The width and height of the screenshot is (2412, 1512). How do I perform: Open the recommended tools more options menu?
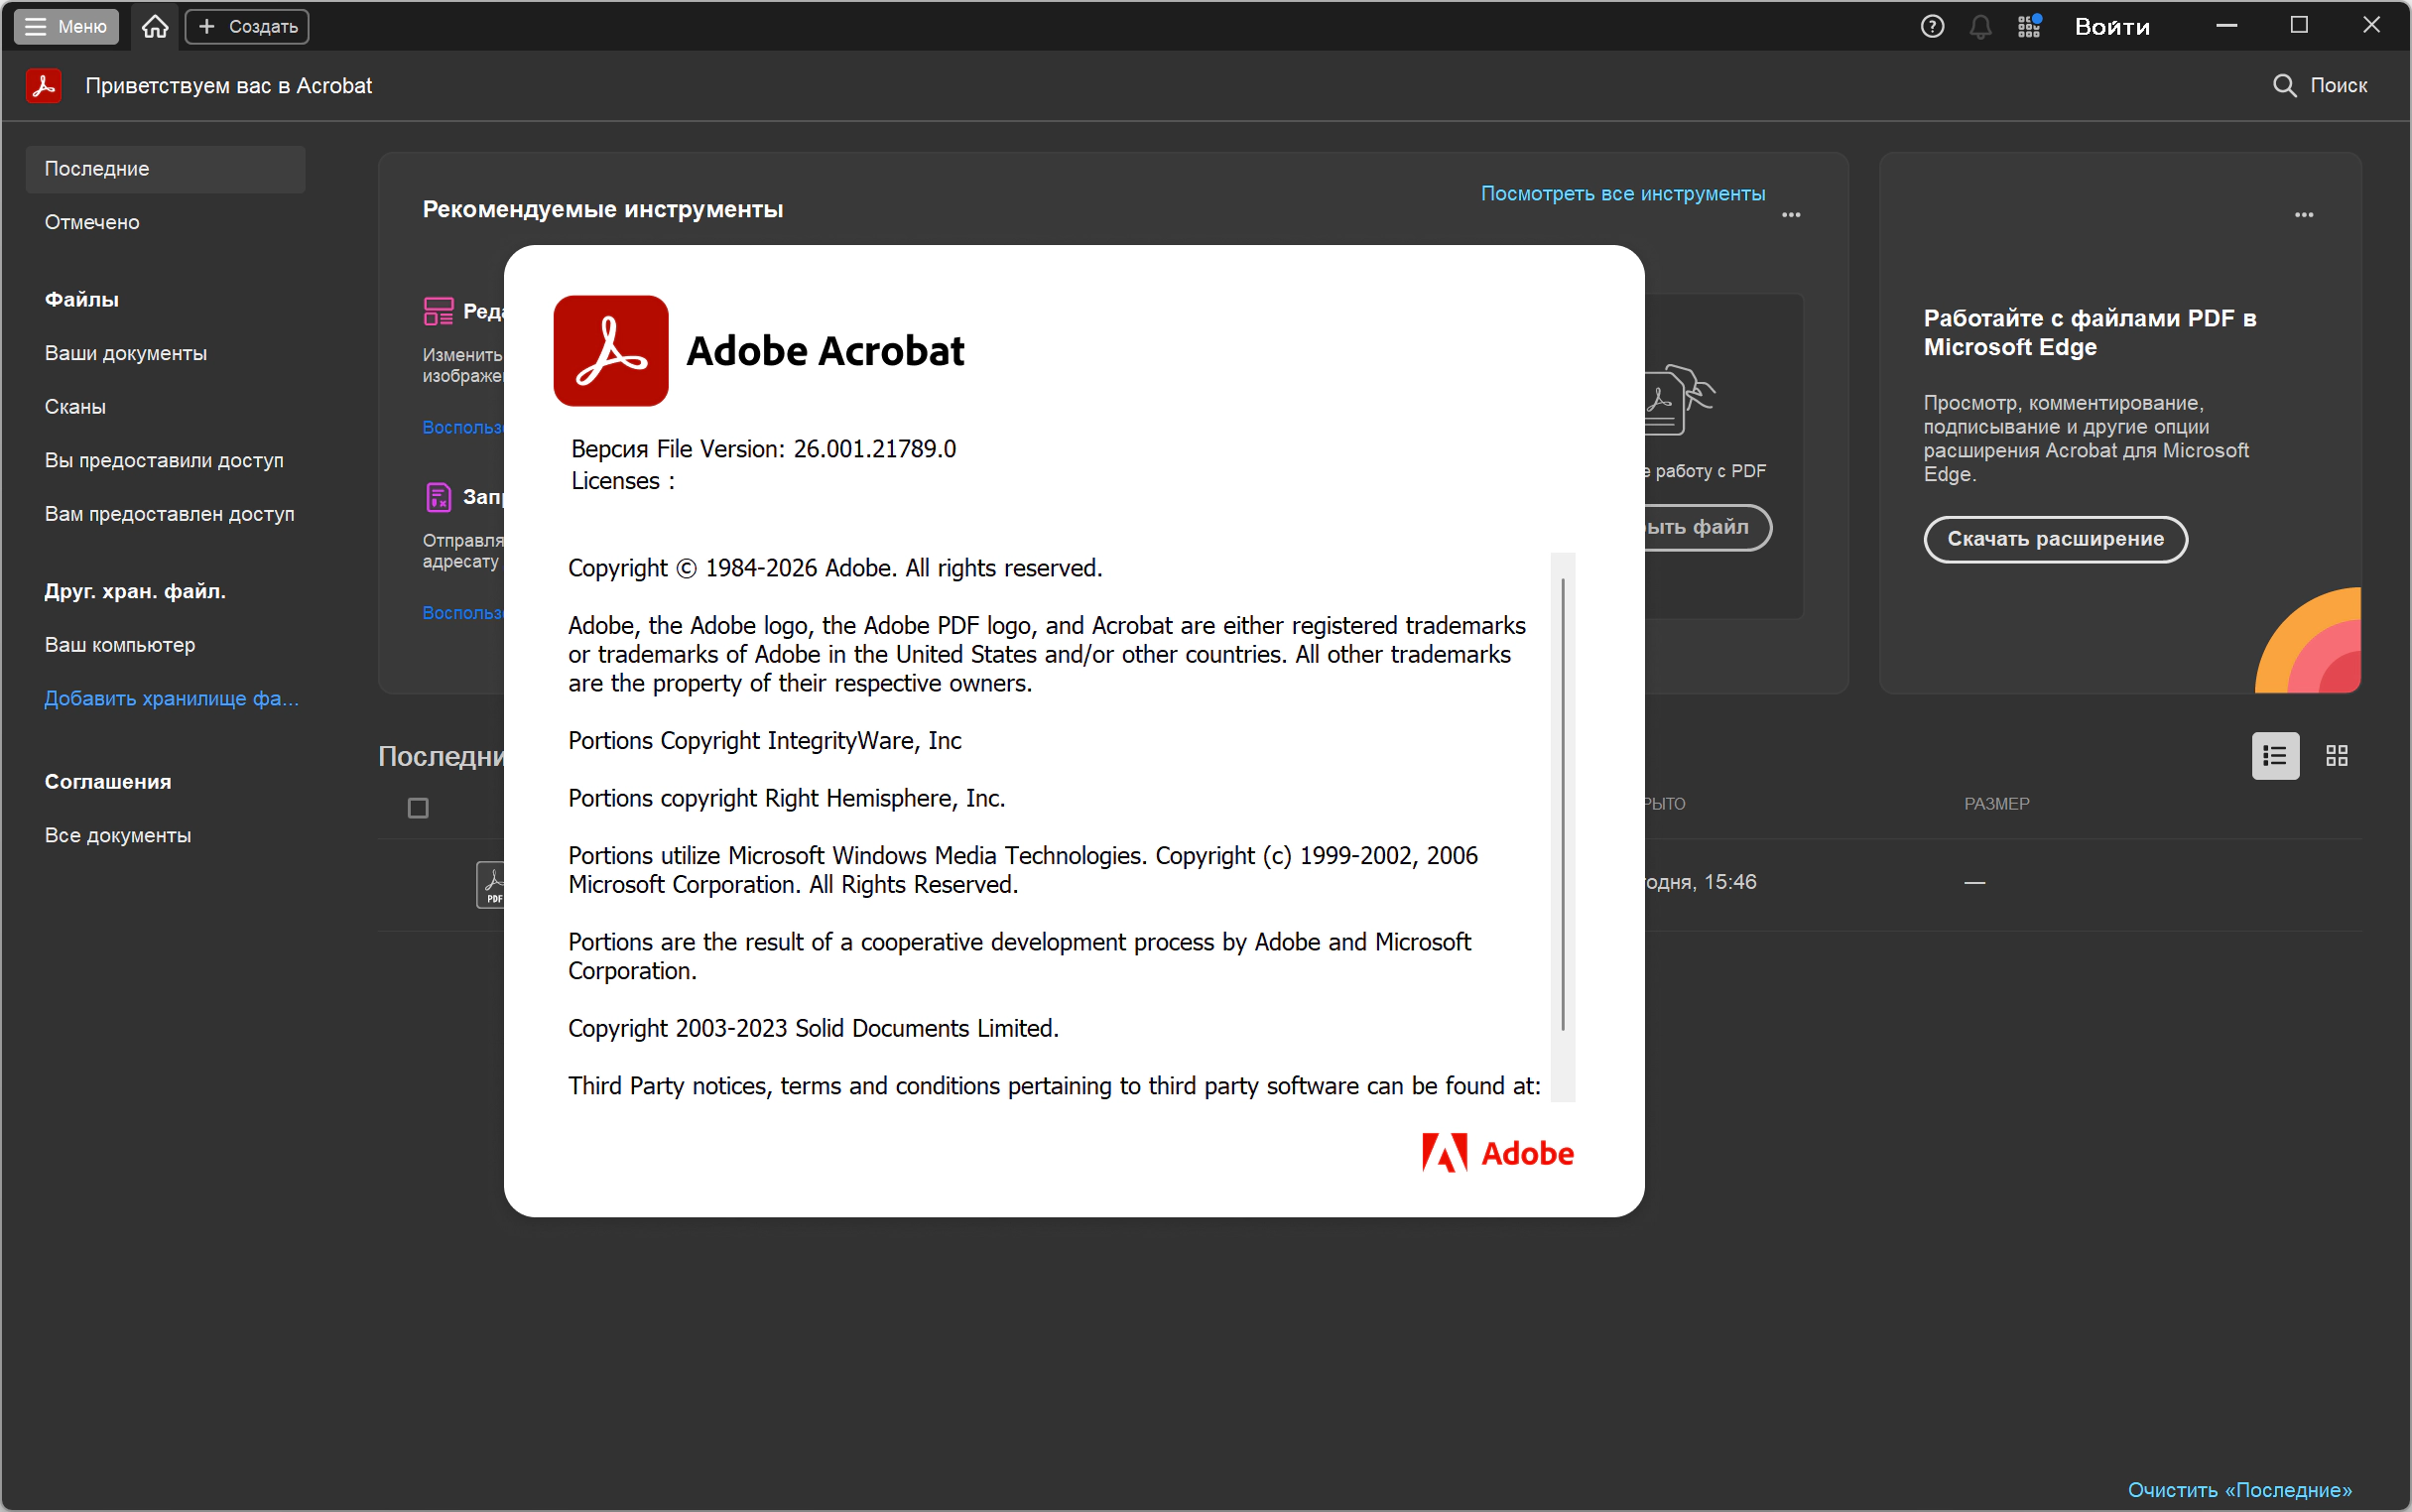[x=1791, y=215]
